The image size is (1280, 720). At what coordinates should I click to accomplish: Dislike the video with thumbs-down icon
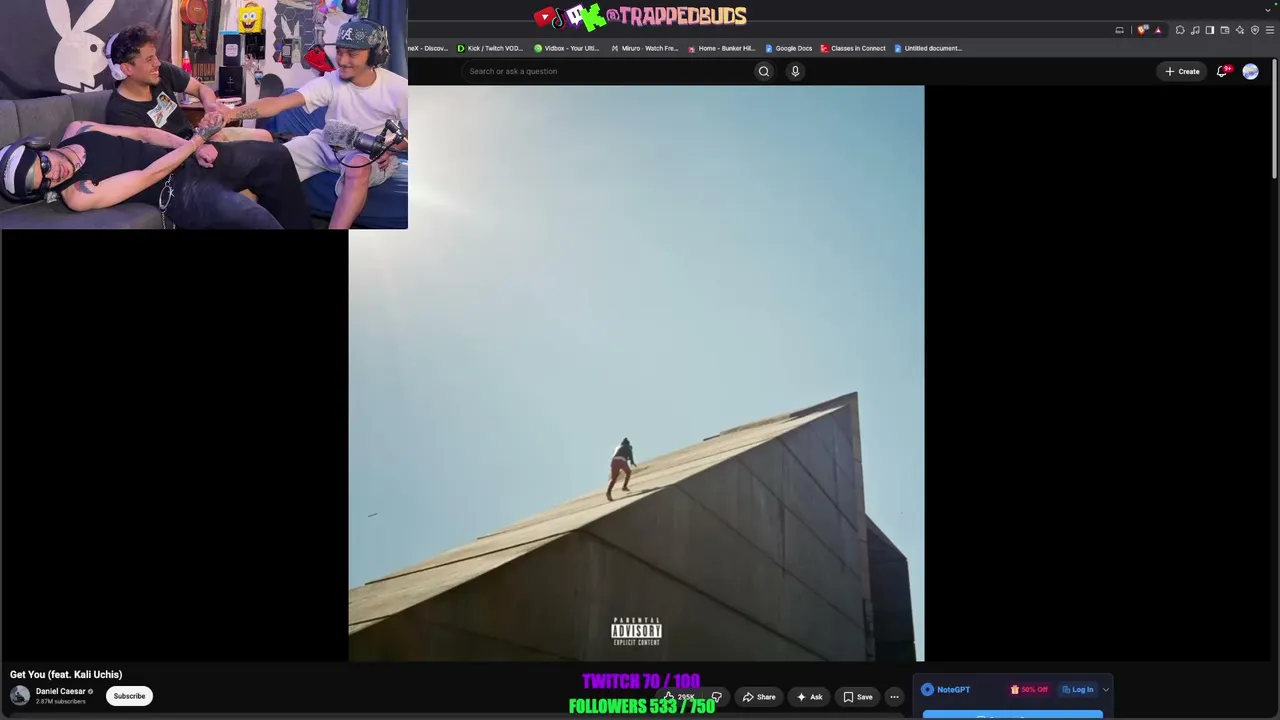click(x=716, y=697)
